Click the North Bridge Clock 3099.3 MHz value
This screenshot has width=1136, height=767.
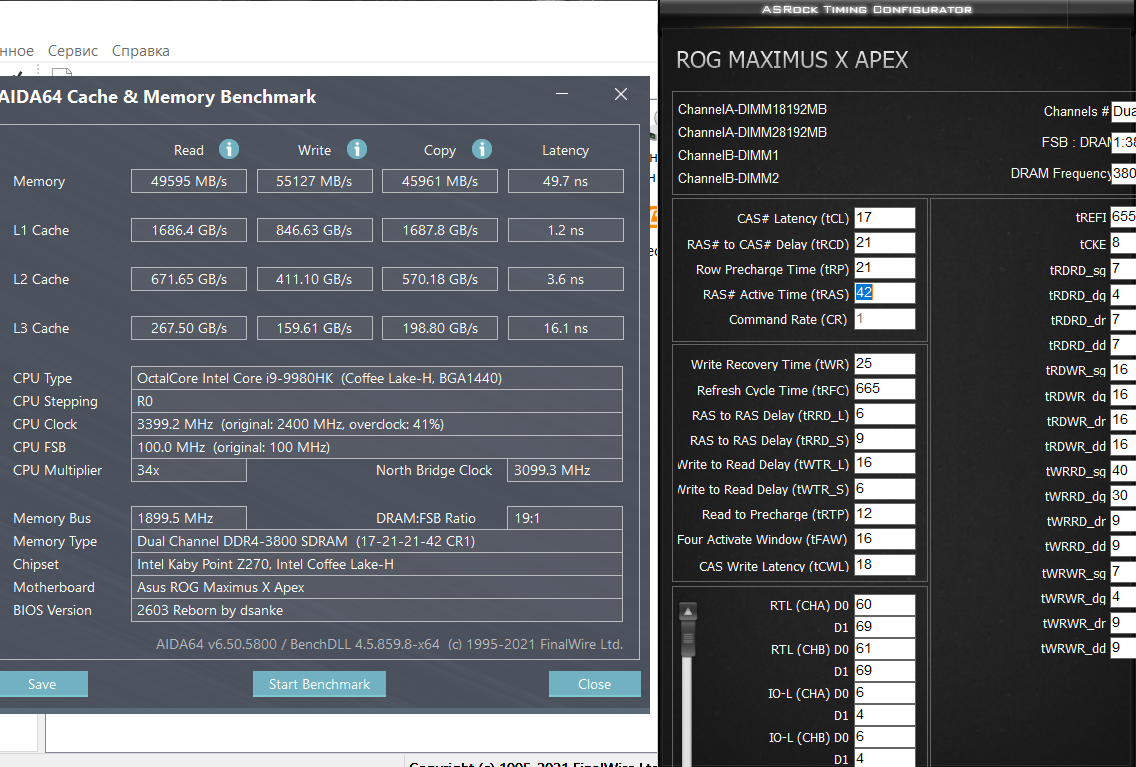(564, 470)
